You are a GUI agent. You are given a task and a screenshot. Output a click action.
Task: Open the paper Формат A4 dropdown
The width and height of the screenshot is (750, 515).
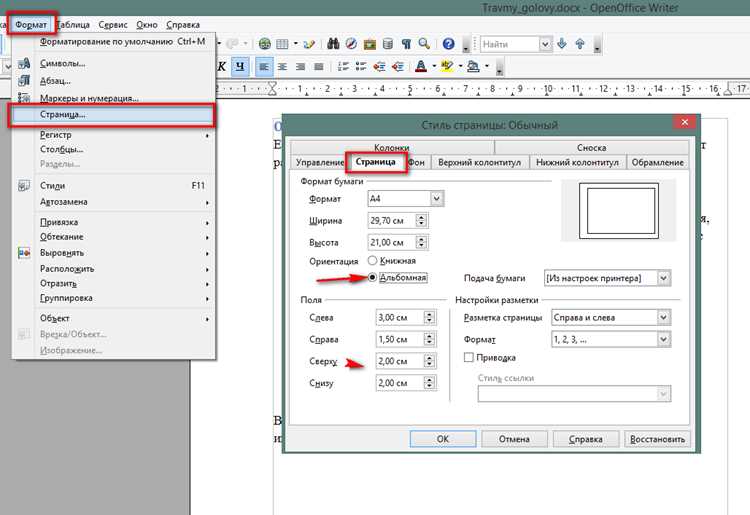tap(436, 198)
